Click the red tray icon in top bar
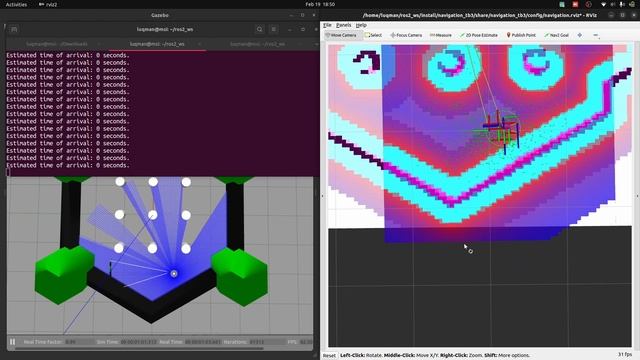The image size is (640, 360). click(x=575, y=4)
